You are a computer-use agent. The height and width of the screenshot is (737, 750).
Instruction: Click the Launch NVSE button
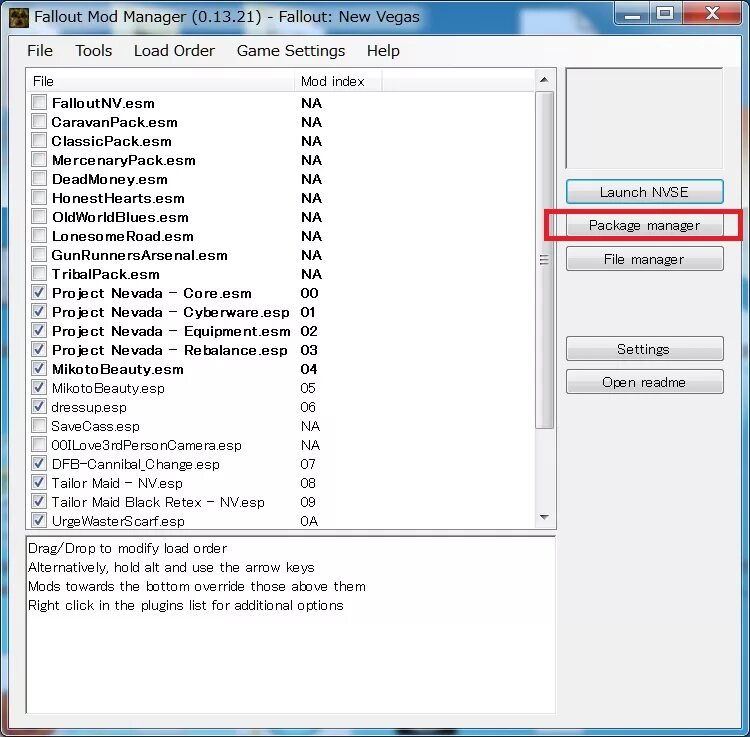tap(644, 192)
